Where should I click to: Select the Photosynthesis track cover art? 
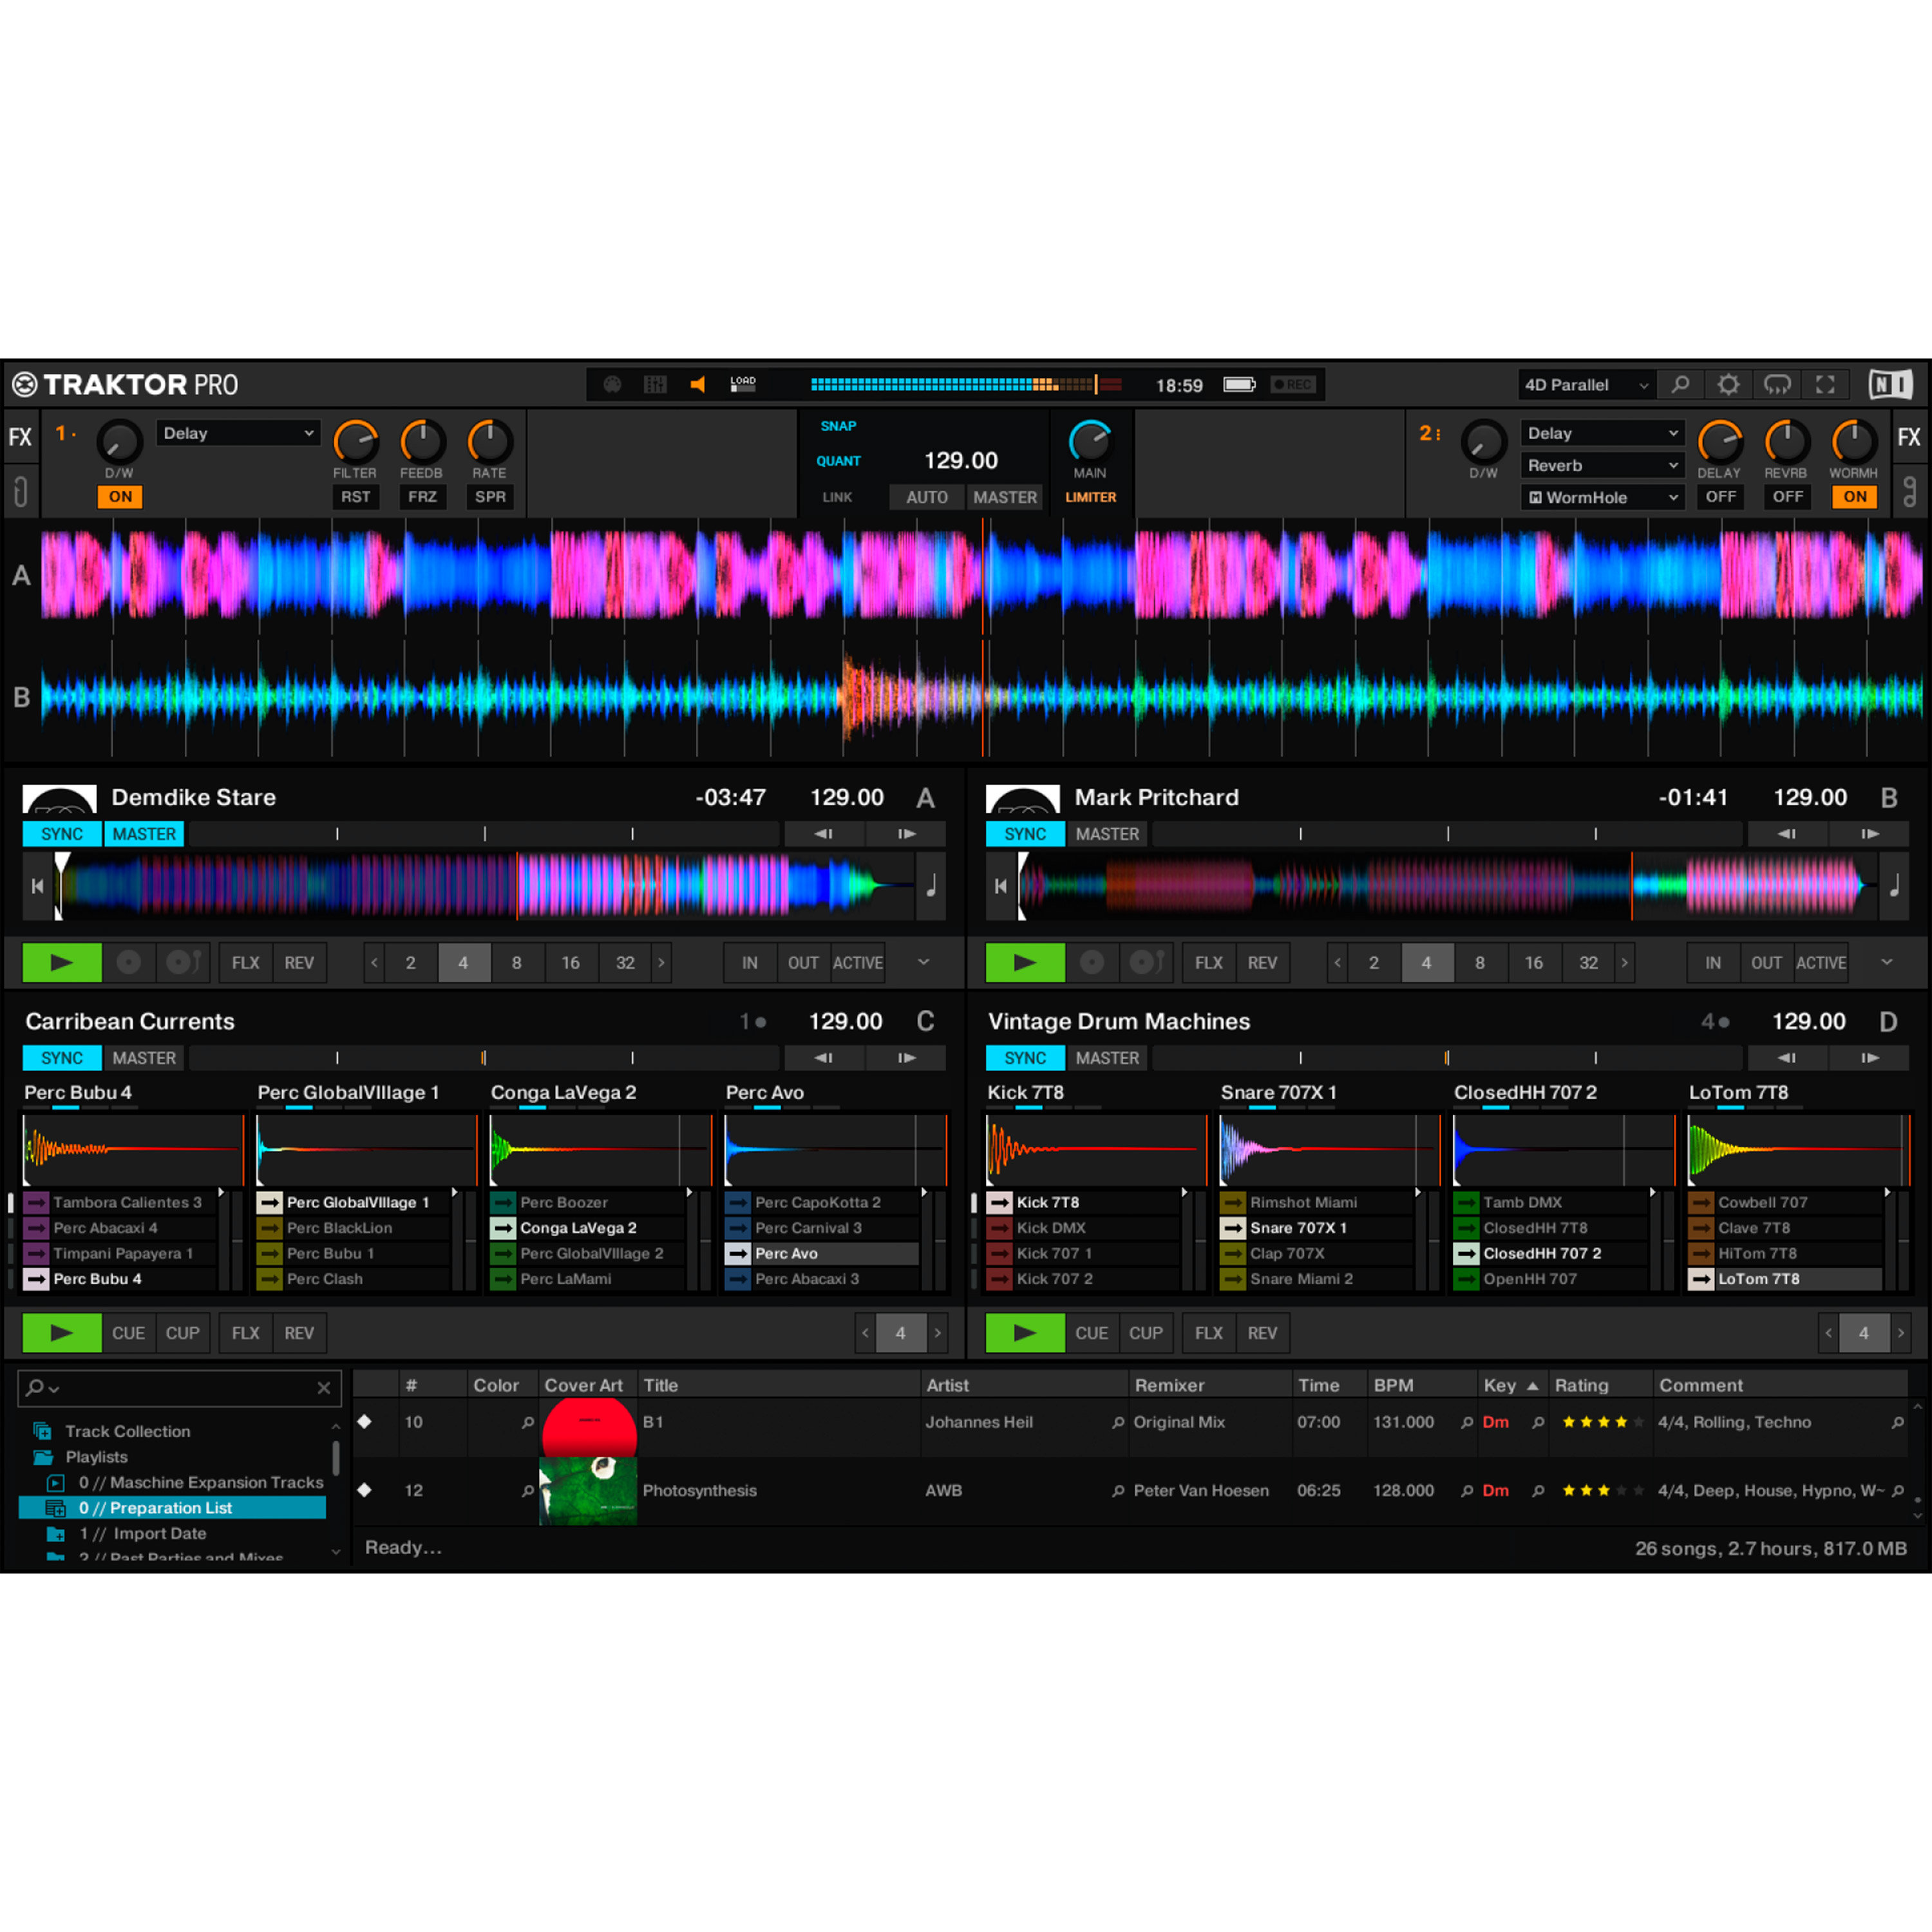click(588, 1491)
